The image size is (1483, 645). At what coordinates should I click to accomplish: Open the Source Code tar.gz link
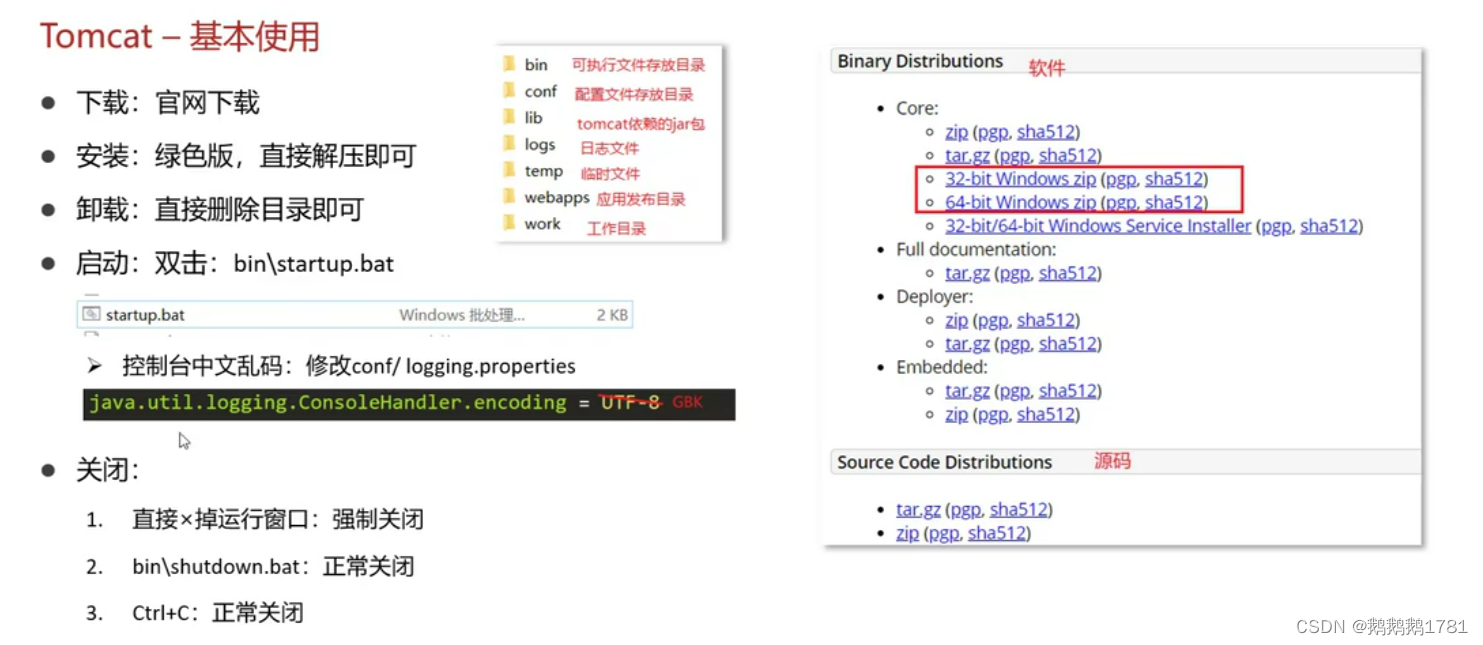918,510
